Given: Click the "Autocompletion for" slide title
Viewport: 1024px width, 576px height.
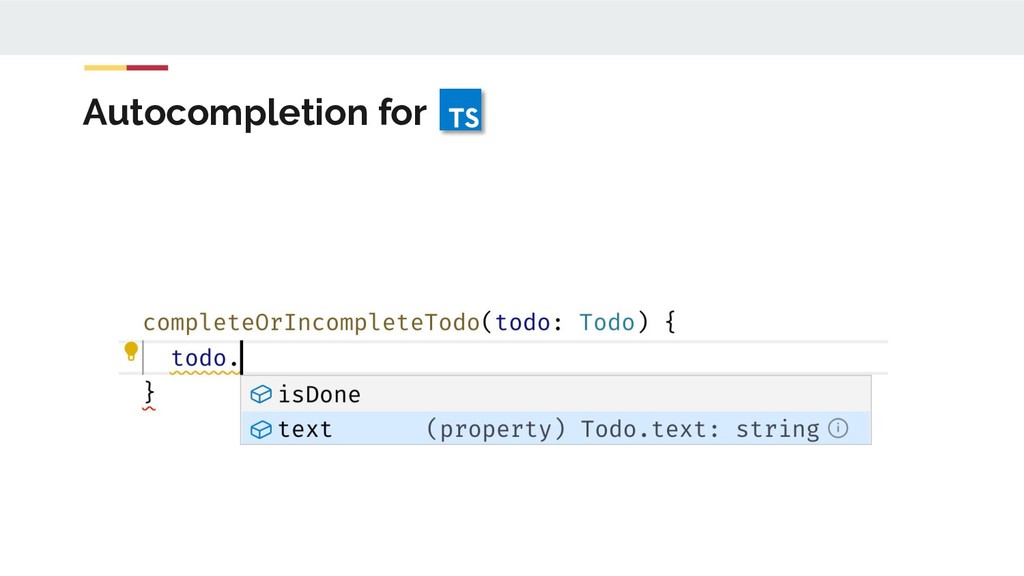Looking at the screenshot, I should 254,113.
